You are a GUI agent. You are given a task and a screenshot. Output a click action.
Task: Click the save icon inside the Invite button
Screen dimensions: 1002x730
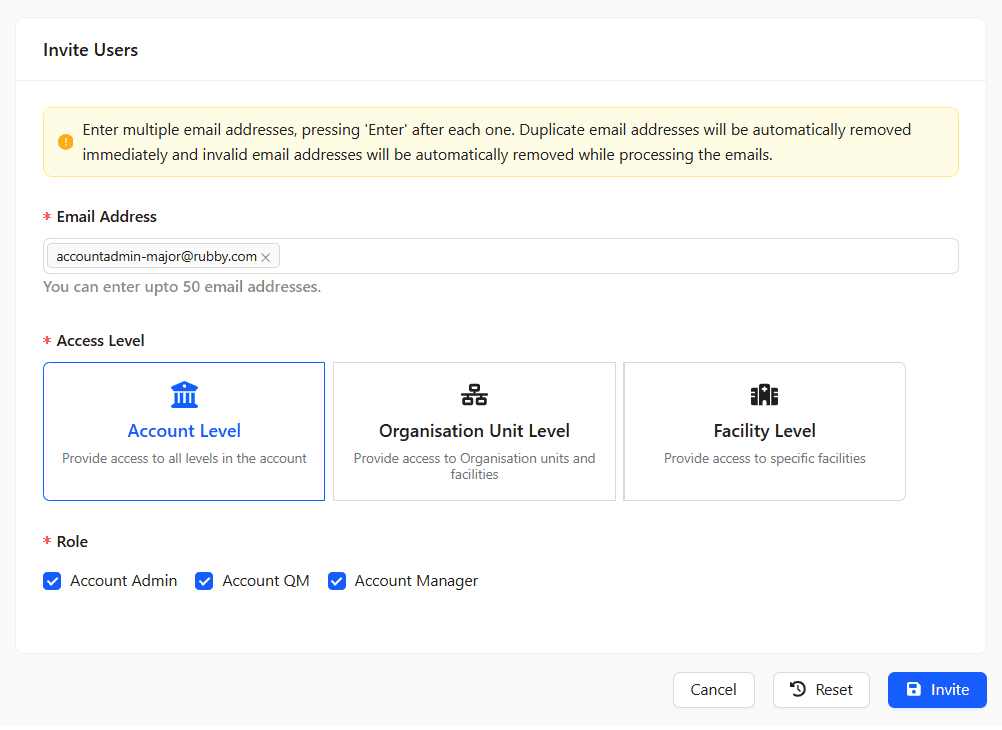point(915,690)
